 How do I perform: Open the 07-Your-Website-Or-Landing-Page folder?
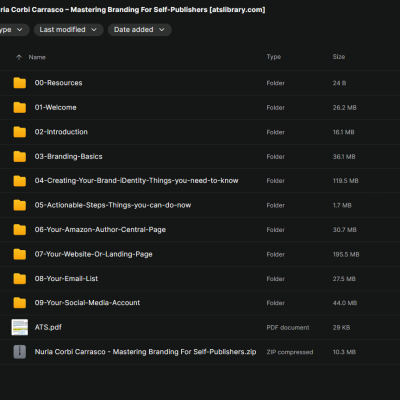pyautogui.click(x=93, y=254)
